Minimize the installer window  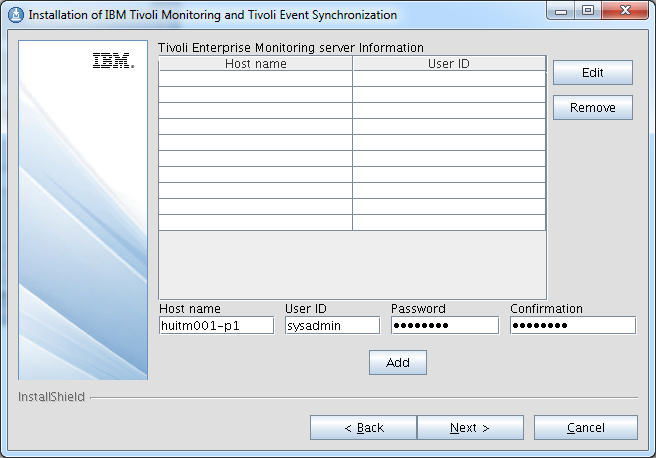pos(560,11)
